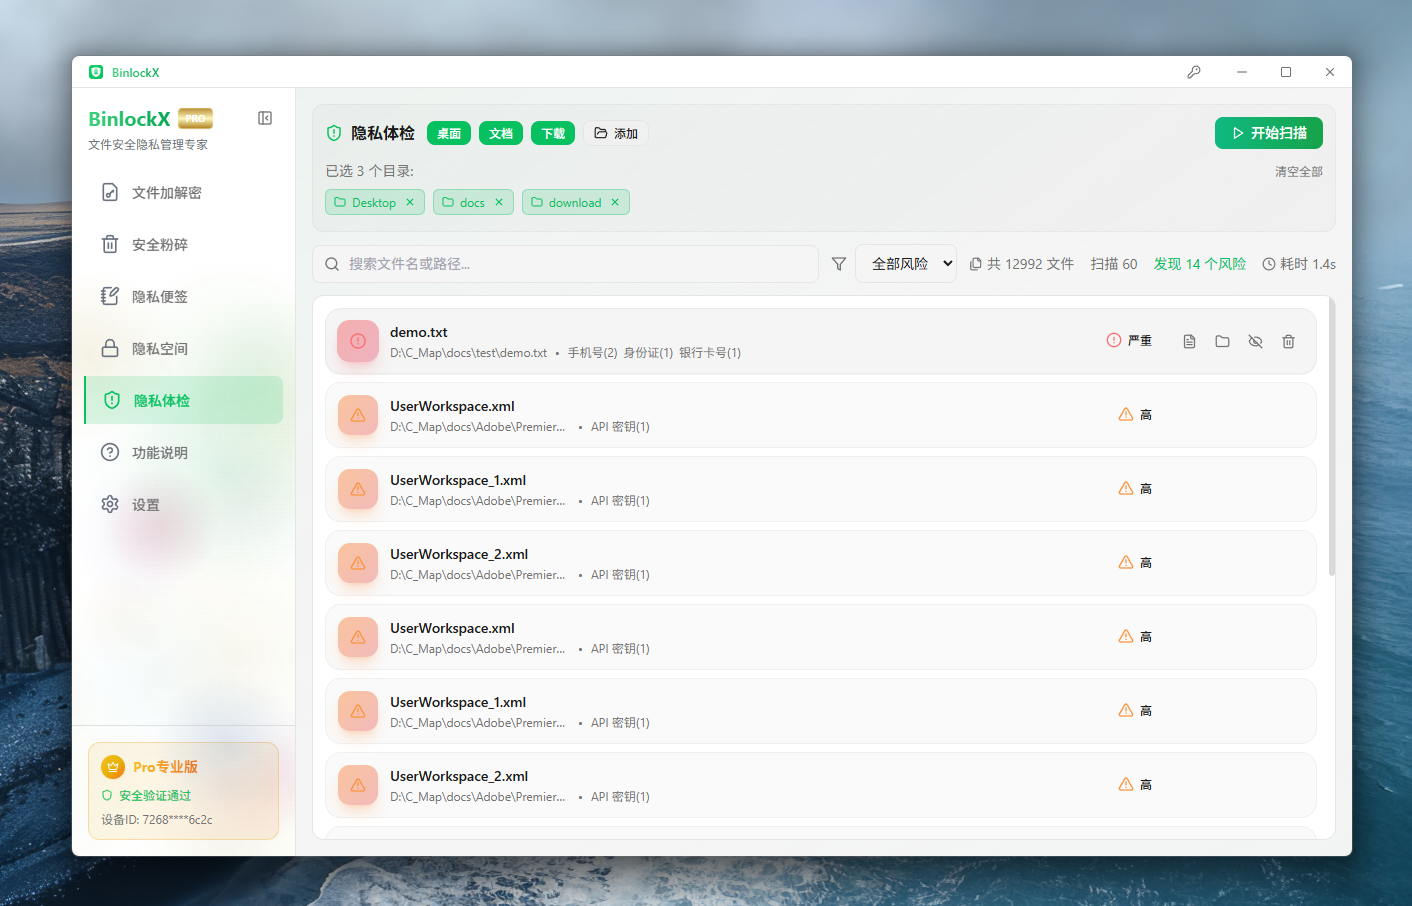
Task: Toggle the 文档 directory chip
Action: [x=501, y=133]
